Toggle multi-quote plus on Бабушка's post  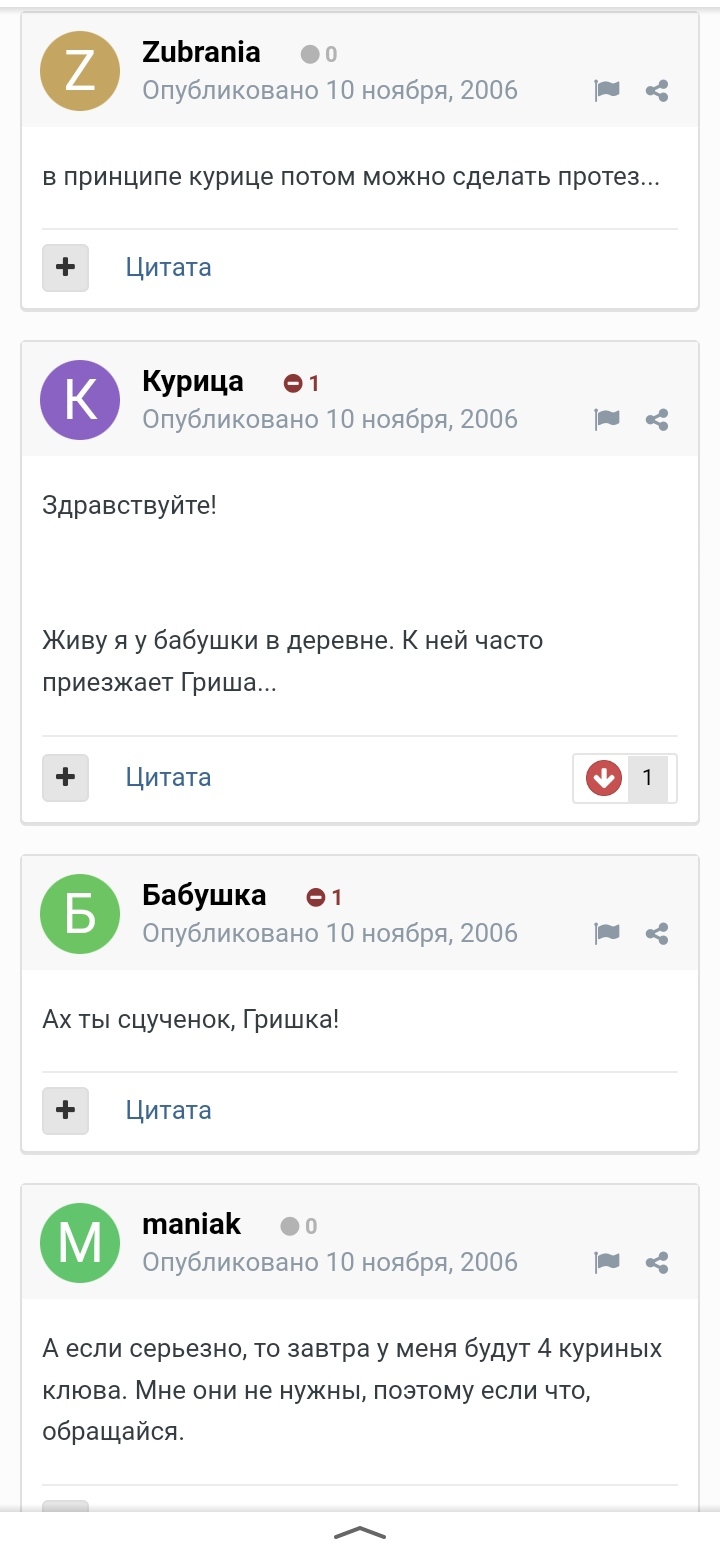pyautogui.click(x=65, y=1110)
